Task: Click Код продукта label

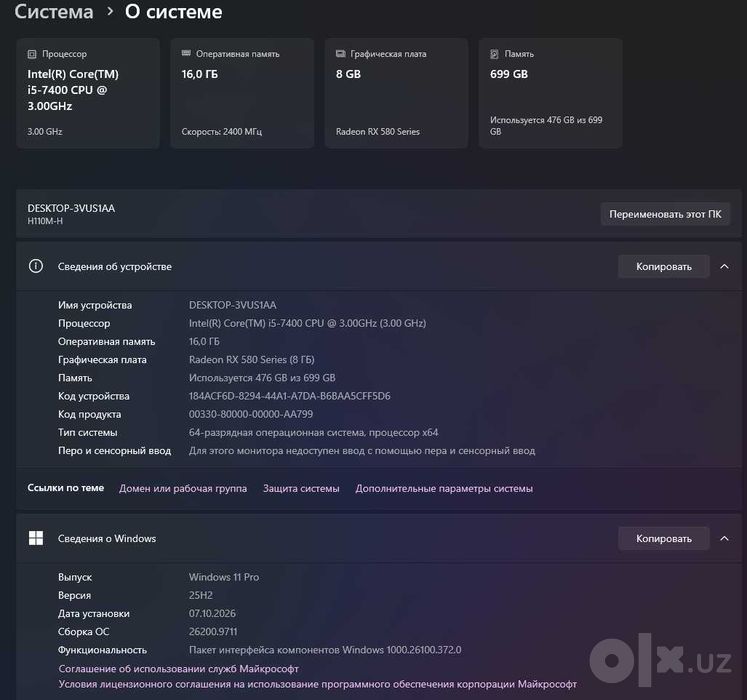Action: click(89, 414)
